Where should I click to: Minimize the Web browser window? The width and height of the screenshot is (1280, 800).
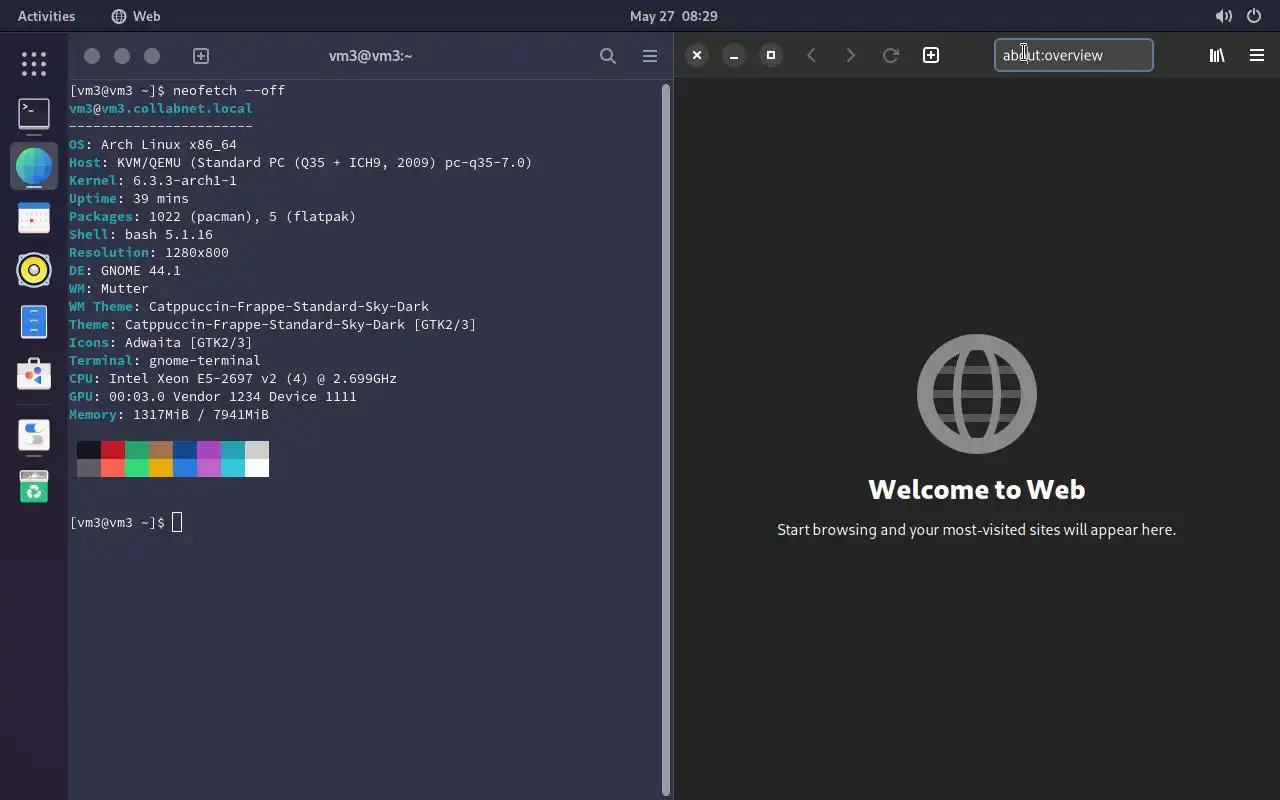pyautogui.click(x=734, y=55)
